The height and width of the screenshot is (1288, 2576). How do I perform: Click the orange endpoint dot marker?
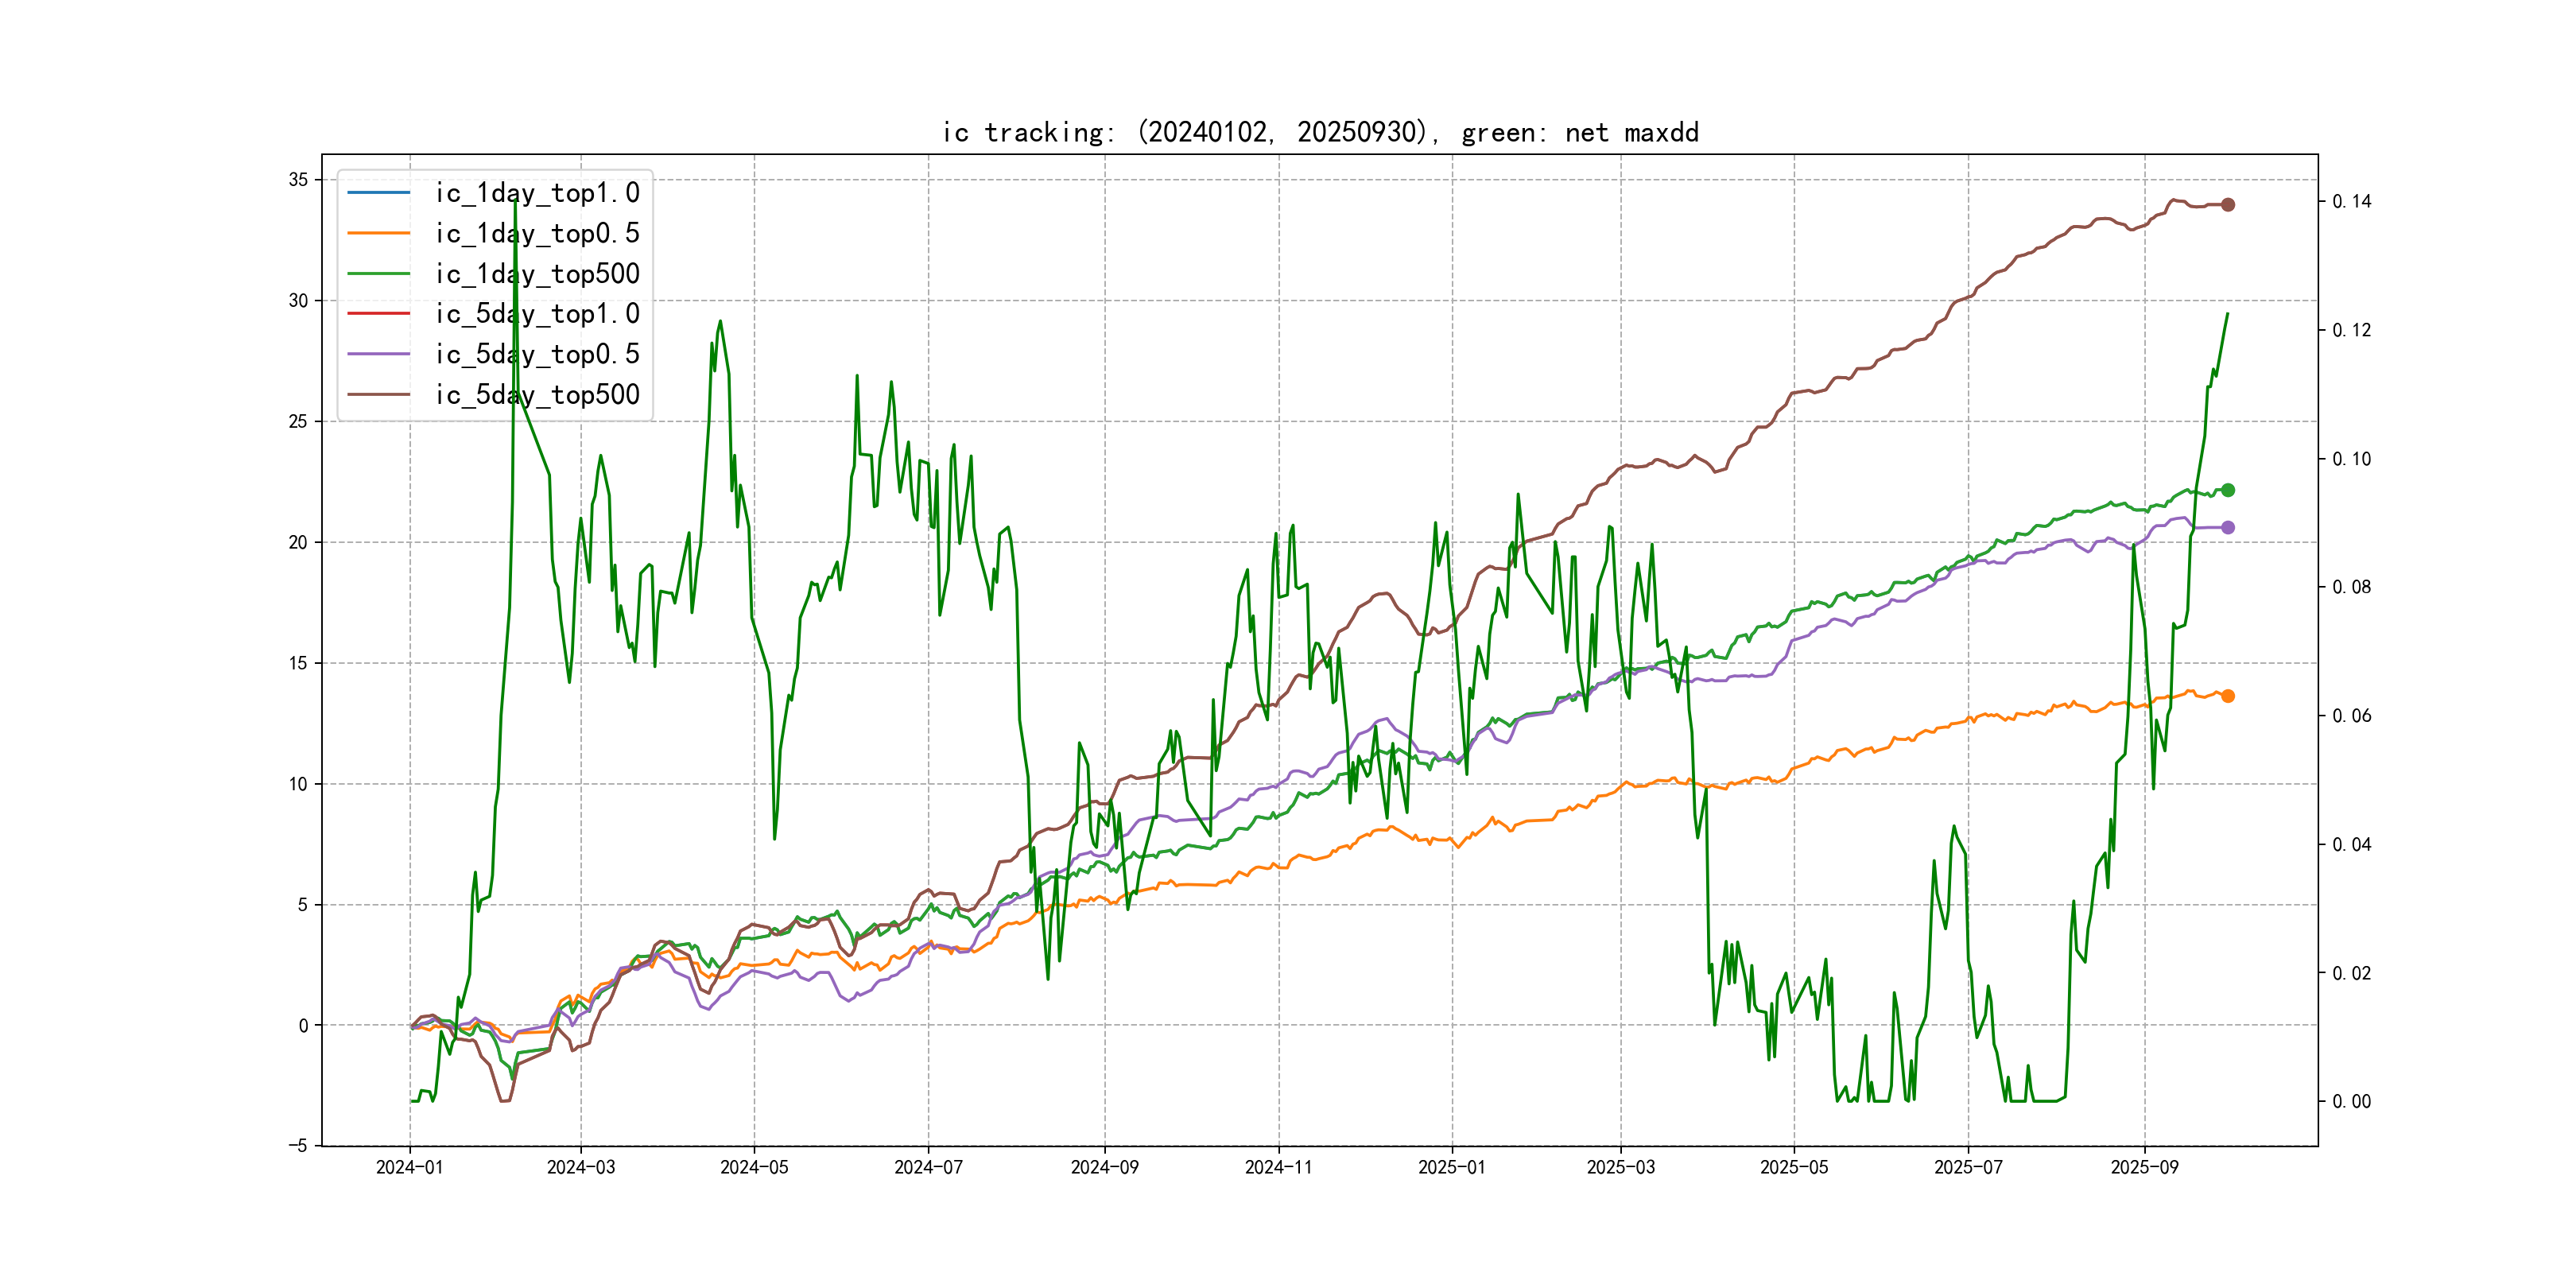tap(2227, 696)
